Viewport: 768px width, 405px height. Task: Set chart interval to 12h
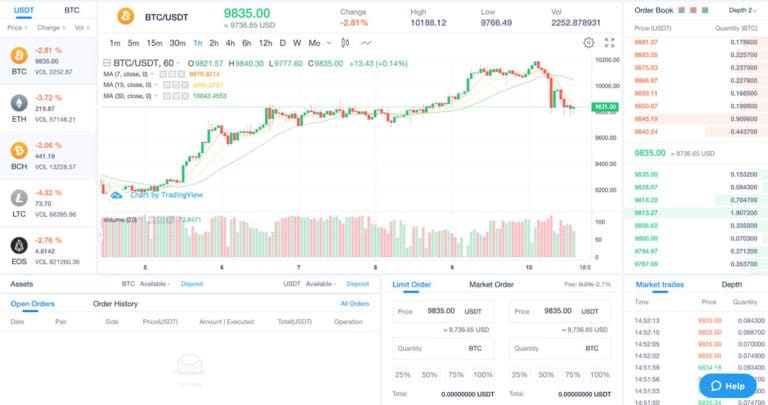tap(265, 43)
